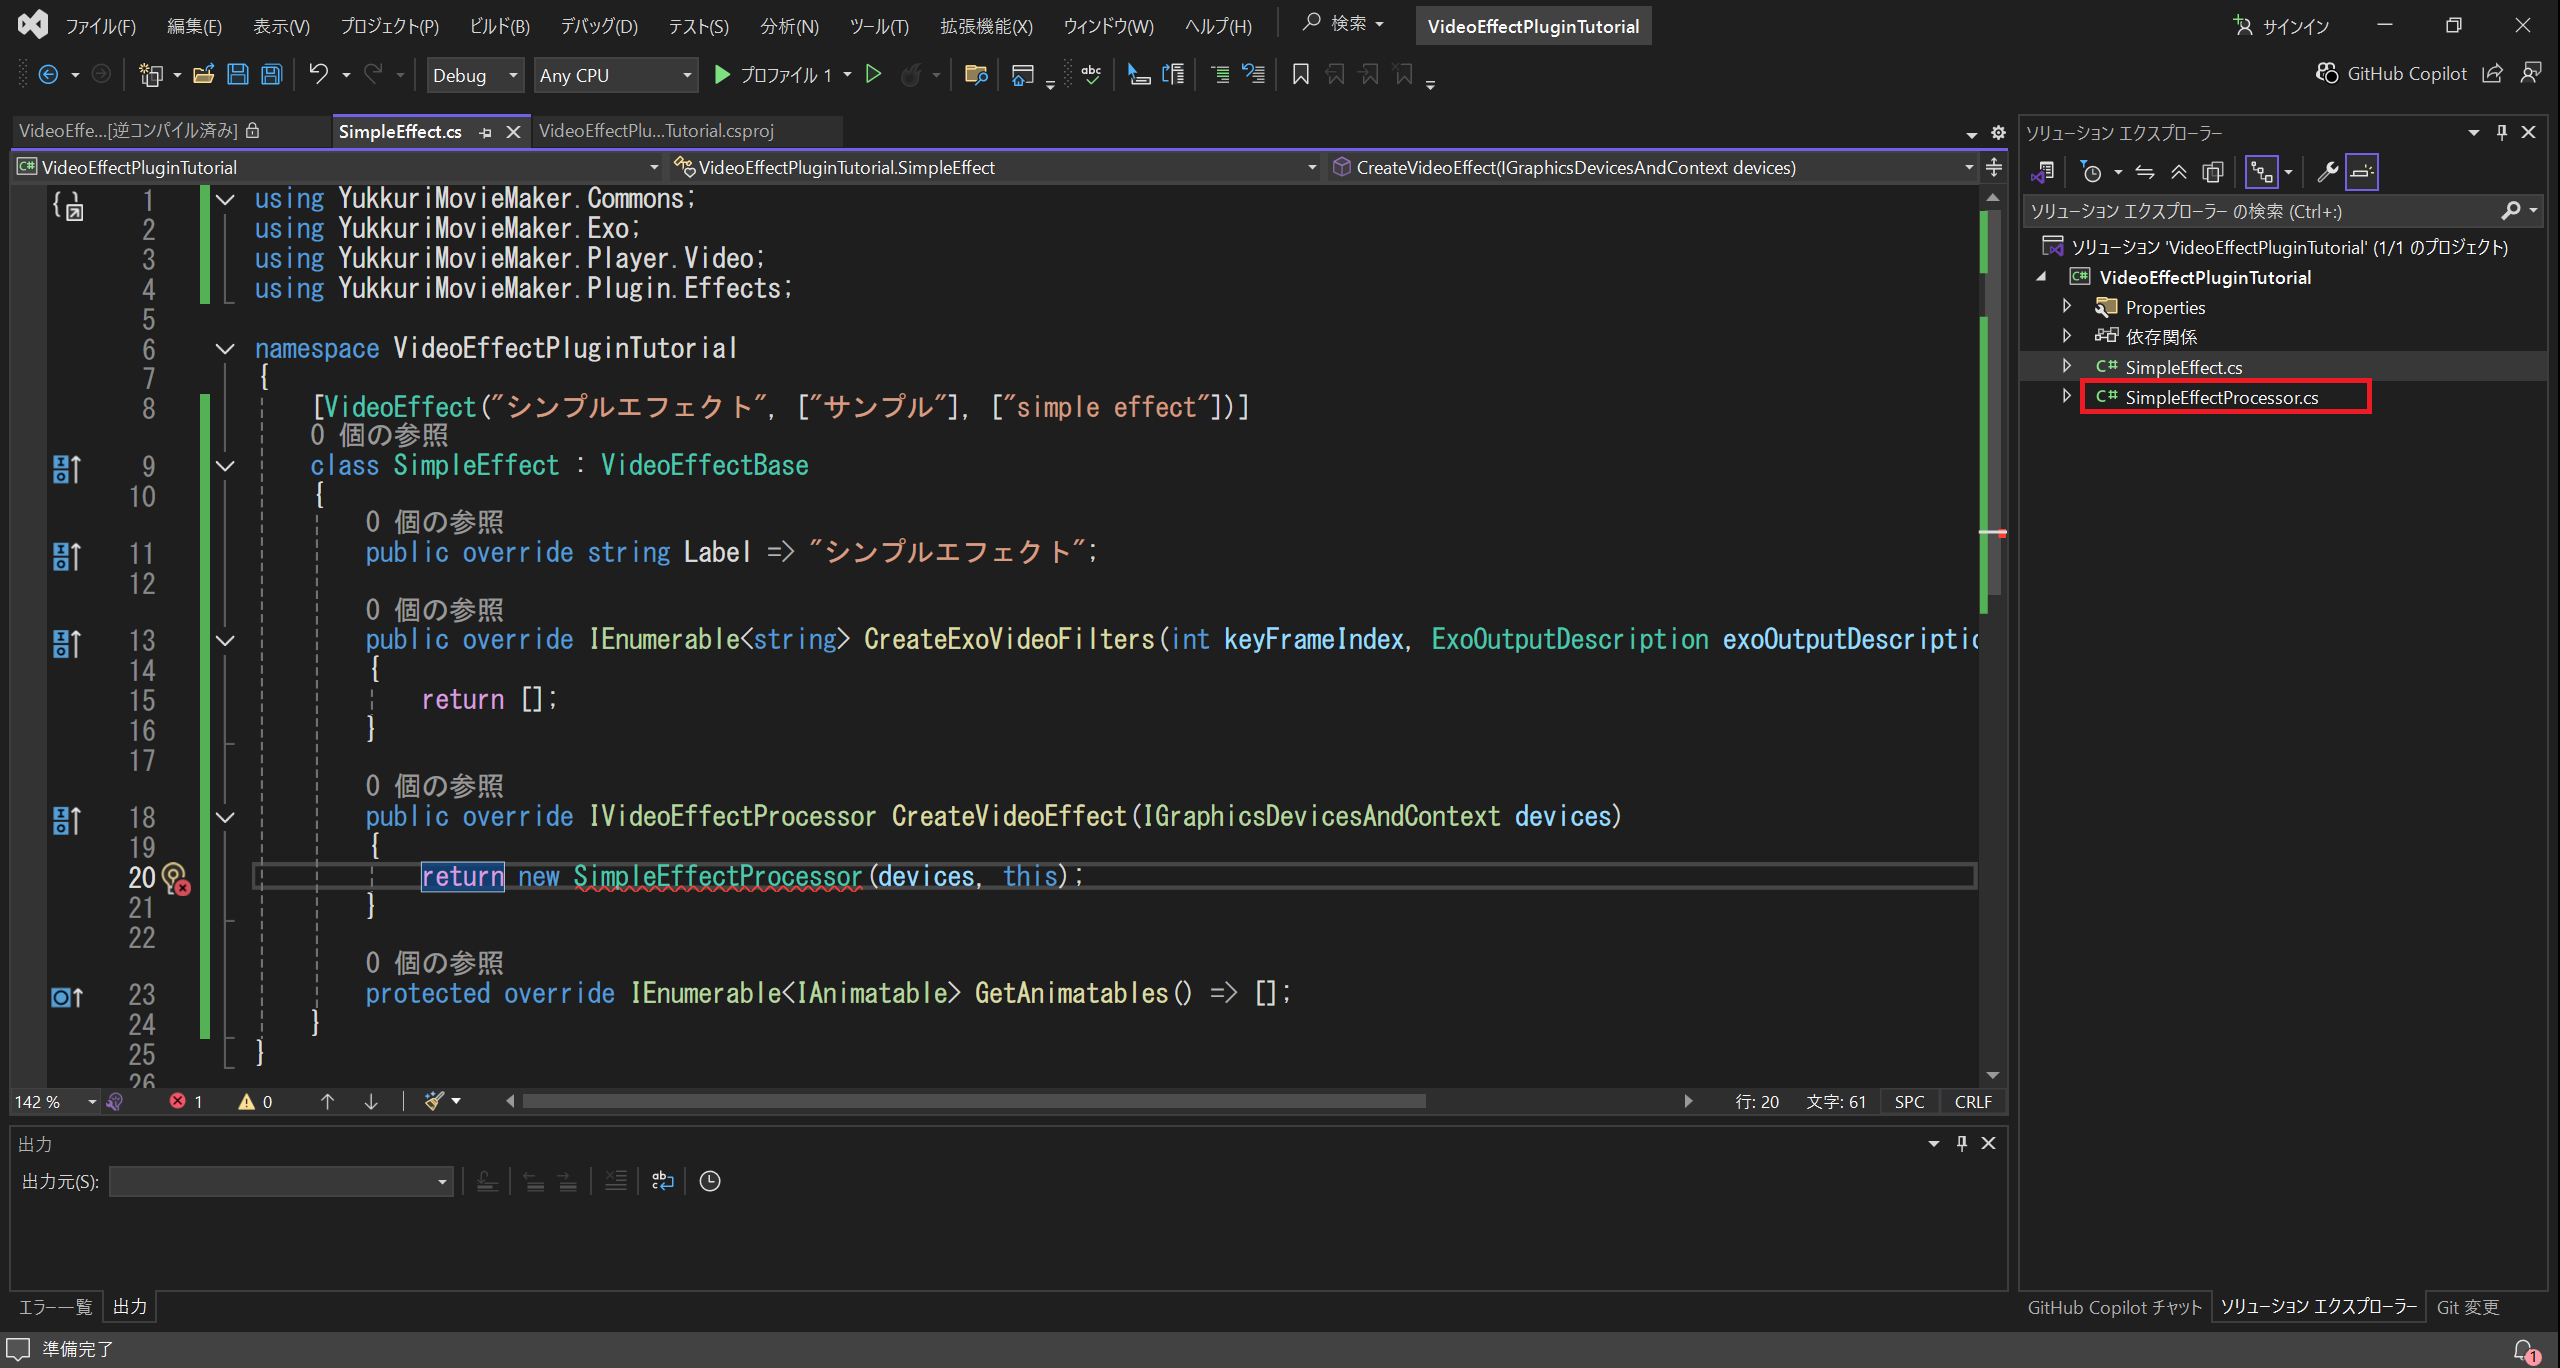Open the Any CPU platform dropdown

[x=614, y=75]
